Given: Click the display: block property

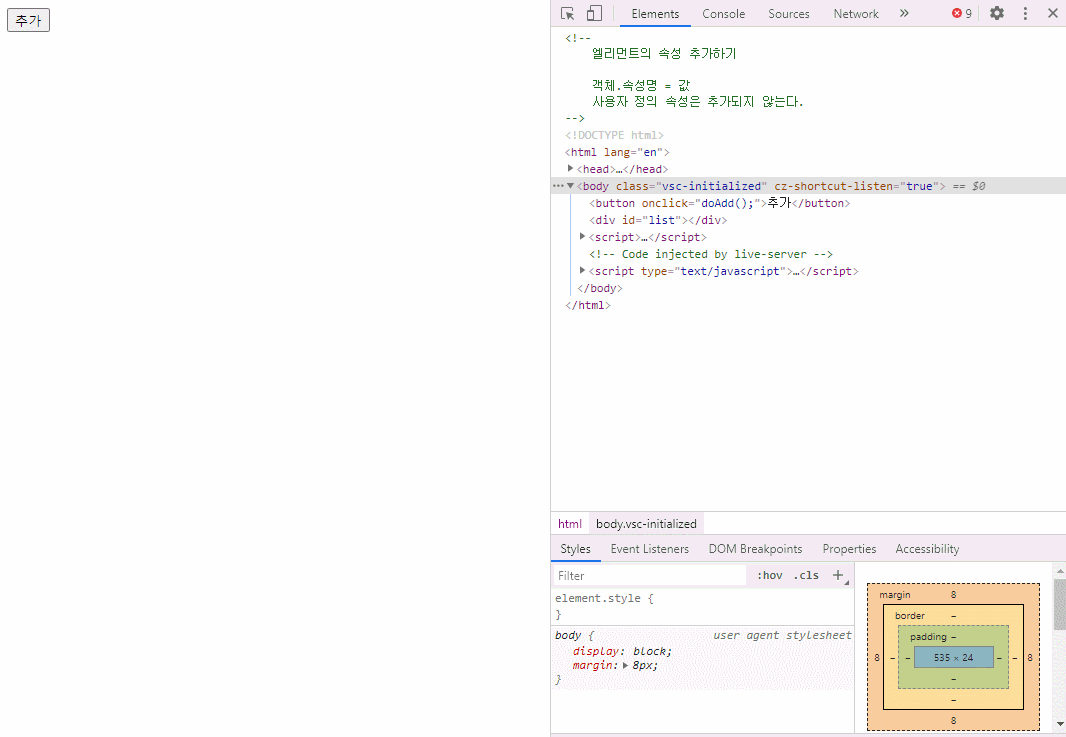Looking at the screenshot, I should [x=622, y=651].
